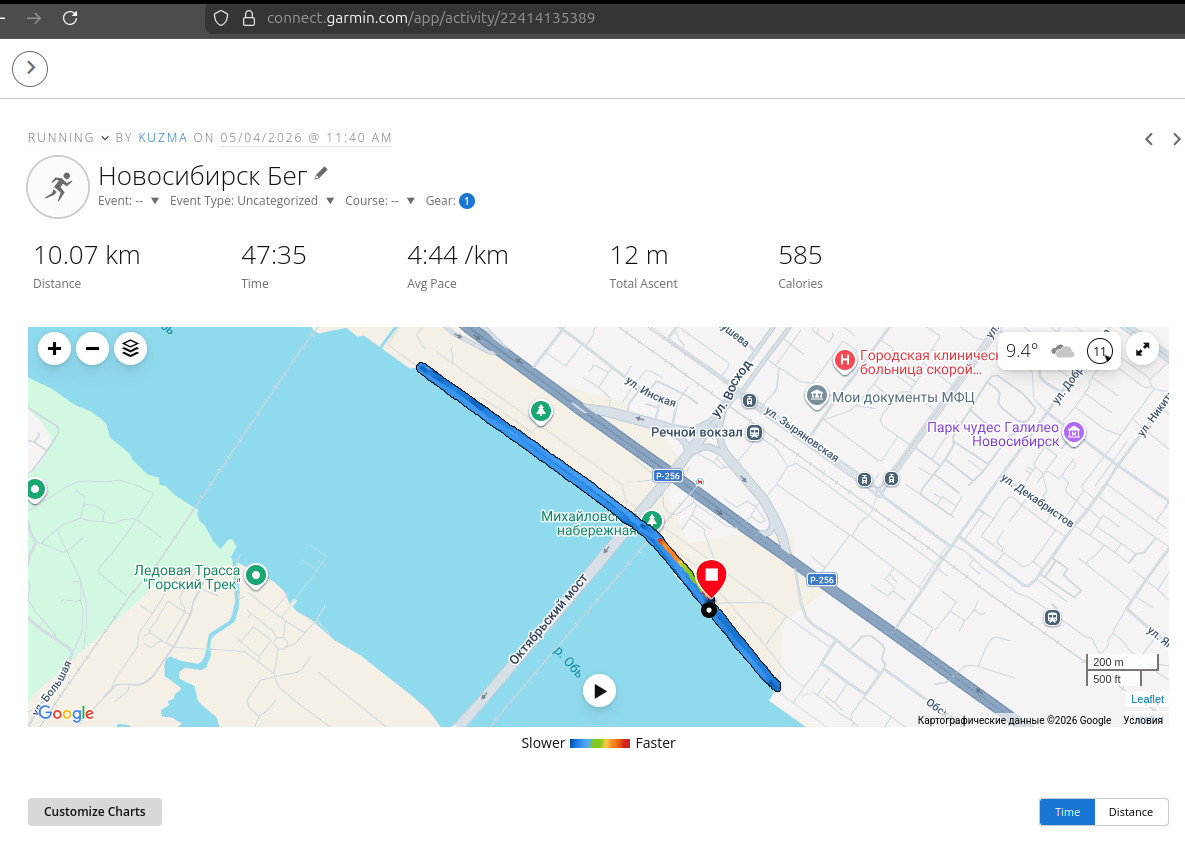Zoom in on the map
The height and width of the screenshot is (852, 1185).
[54, 349]
